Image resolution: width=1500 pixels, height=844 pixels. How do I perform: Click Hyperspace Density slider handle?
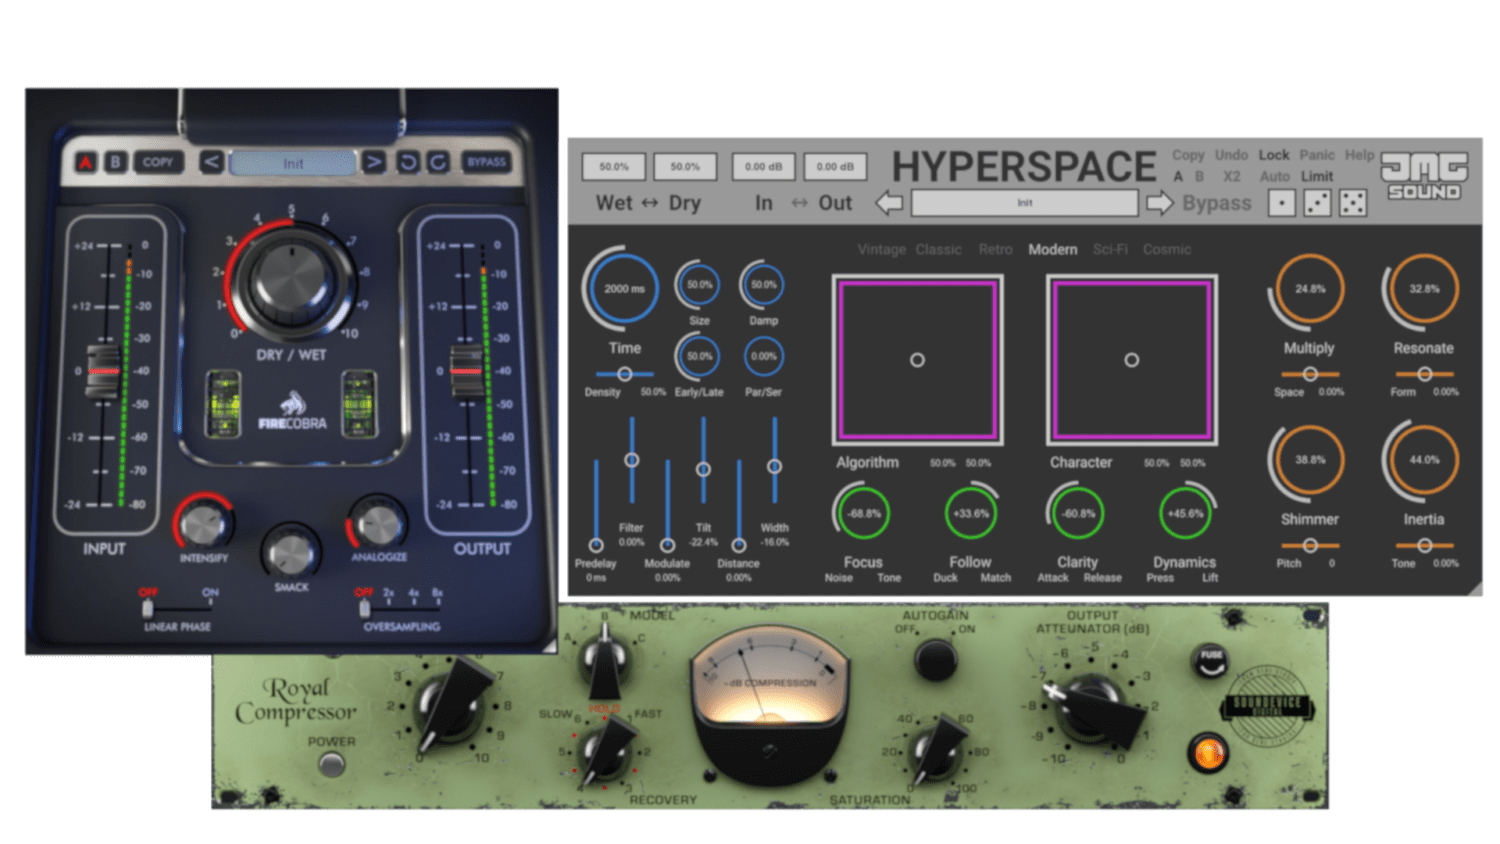point(624,374)
